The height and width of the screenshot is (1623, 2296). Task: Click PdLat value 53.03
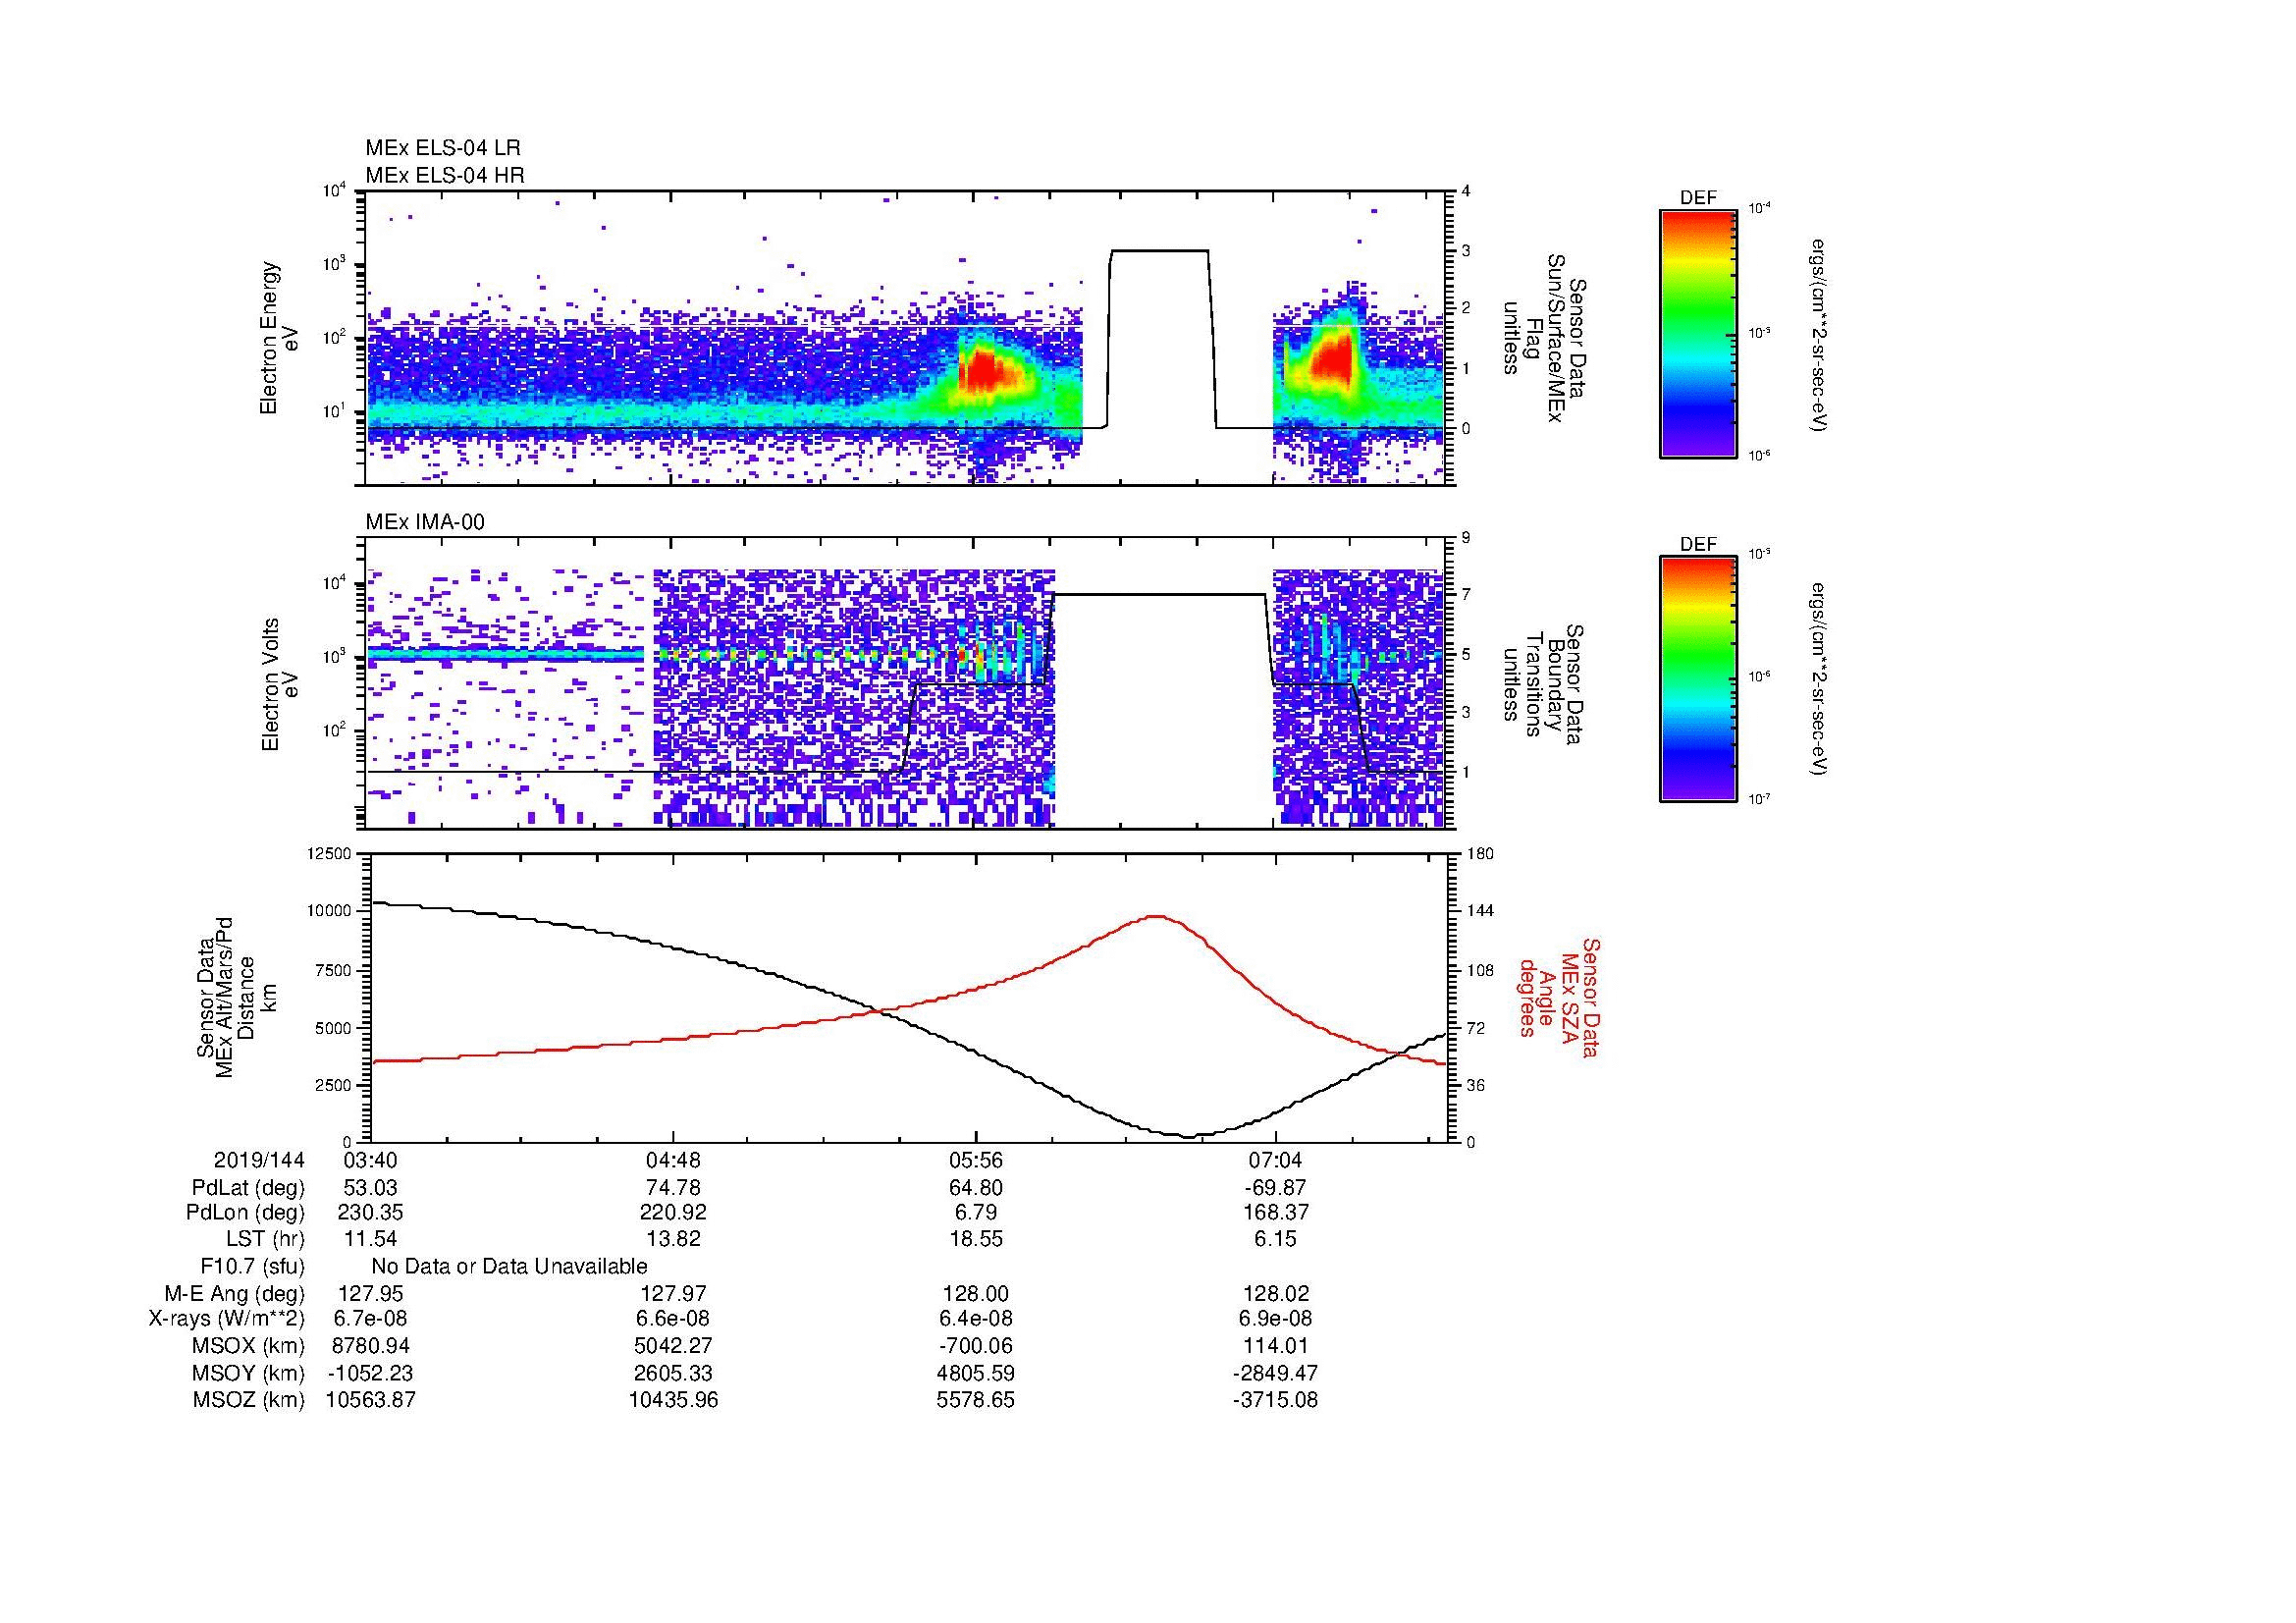[371, 1188]
